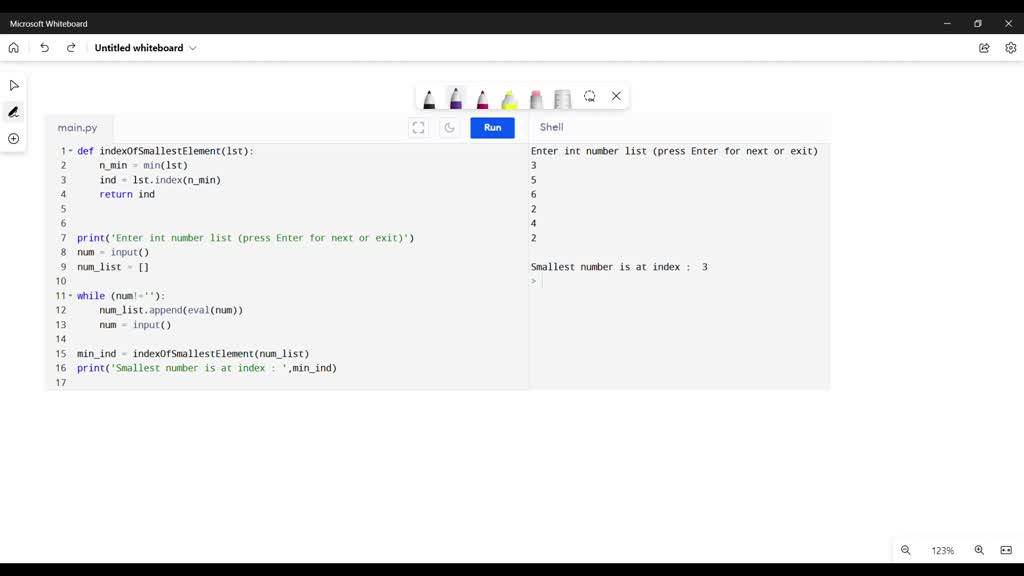
Task: Open the ruler tool
Action: click(562, 98)
